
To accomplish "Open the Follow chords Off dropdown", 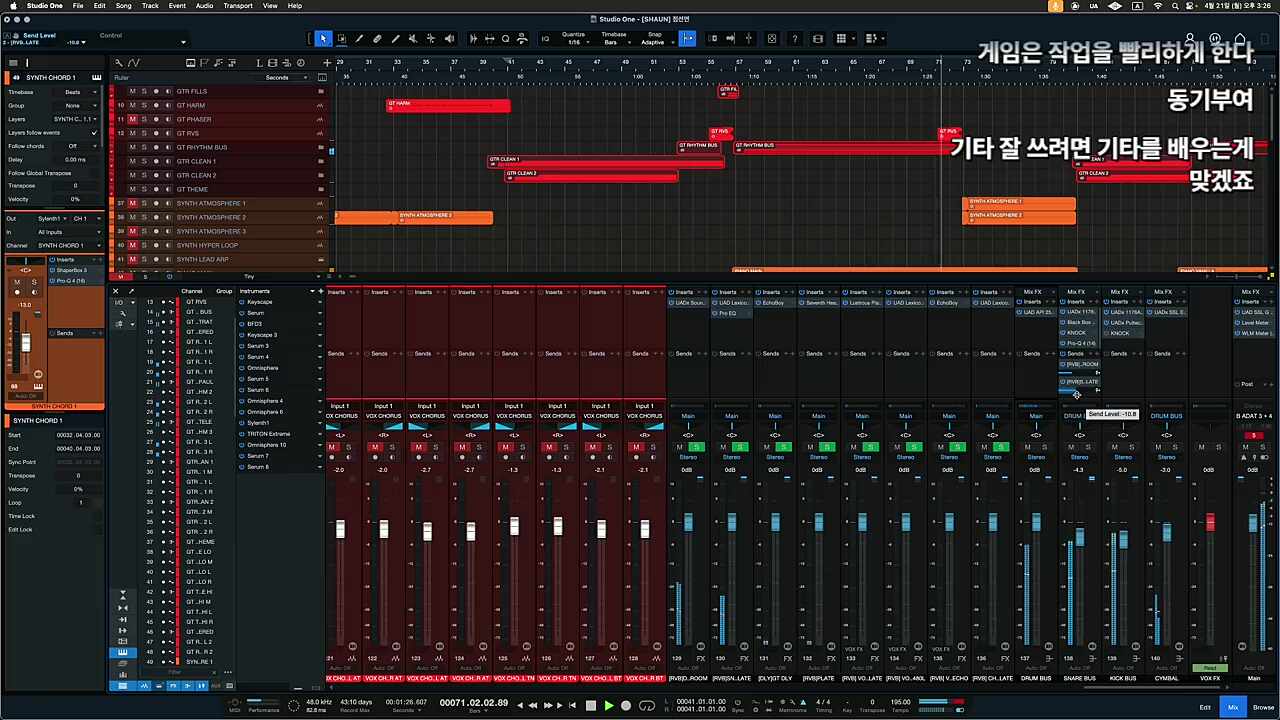I will [75, 146].
